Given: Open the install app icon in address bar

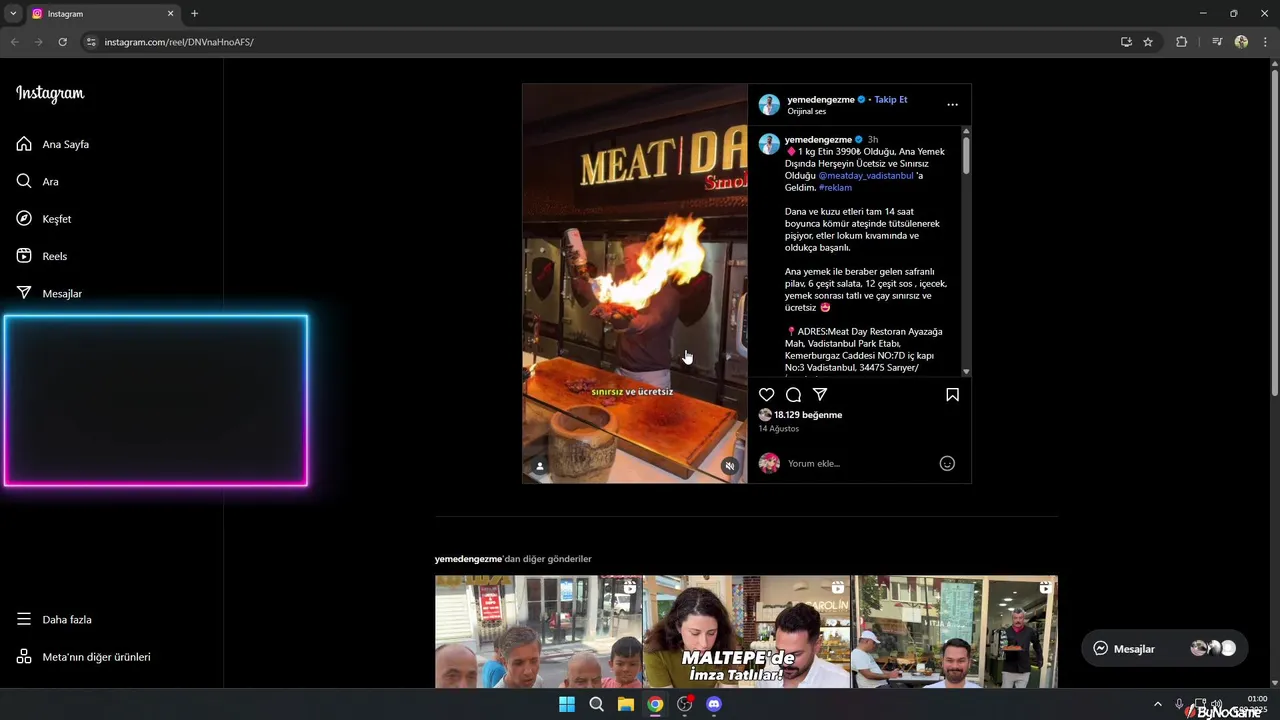Looking at the screenshot, I should tap(1126, 42).
